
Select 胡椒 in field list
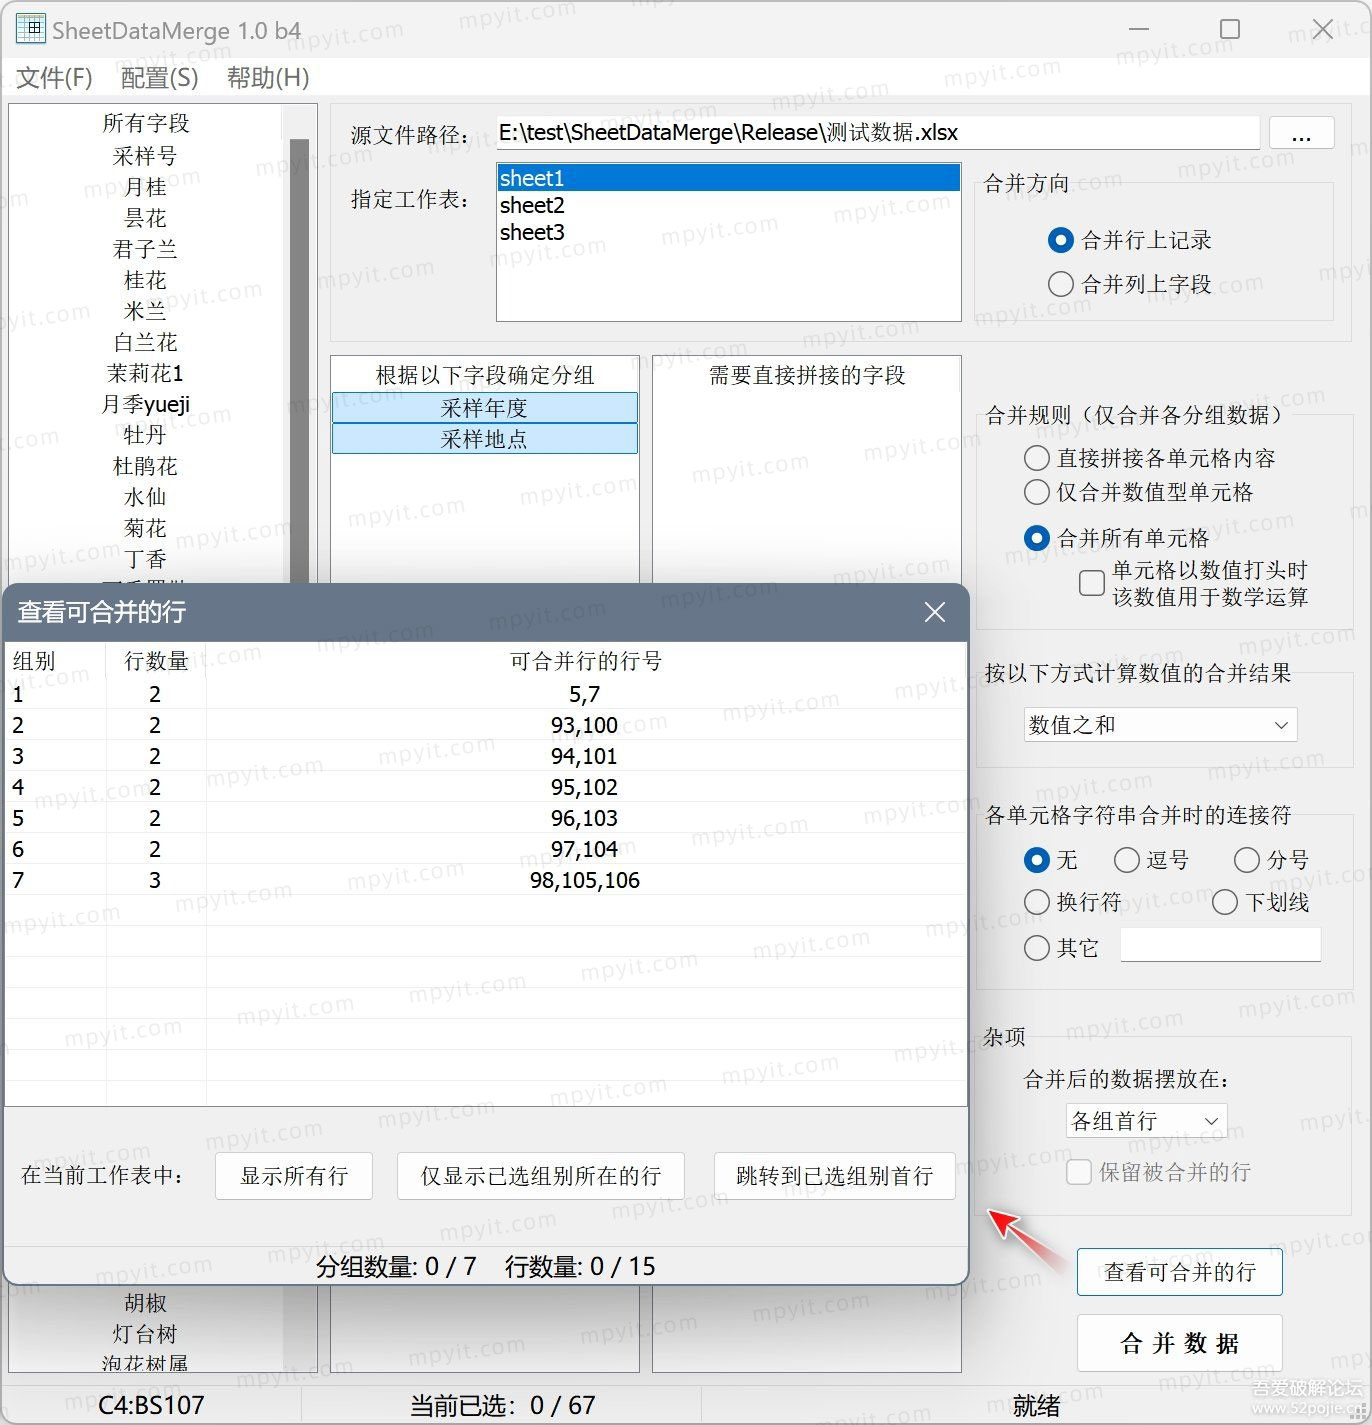[x=146, y=1303]
